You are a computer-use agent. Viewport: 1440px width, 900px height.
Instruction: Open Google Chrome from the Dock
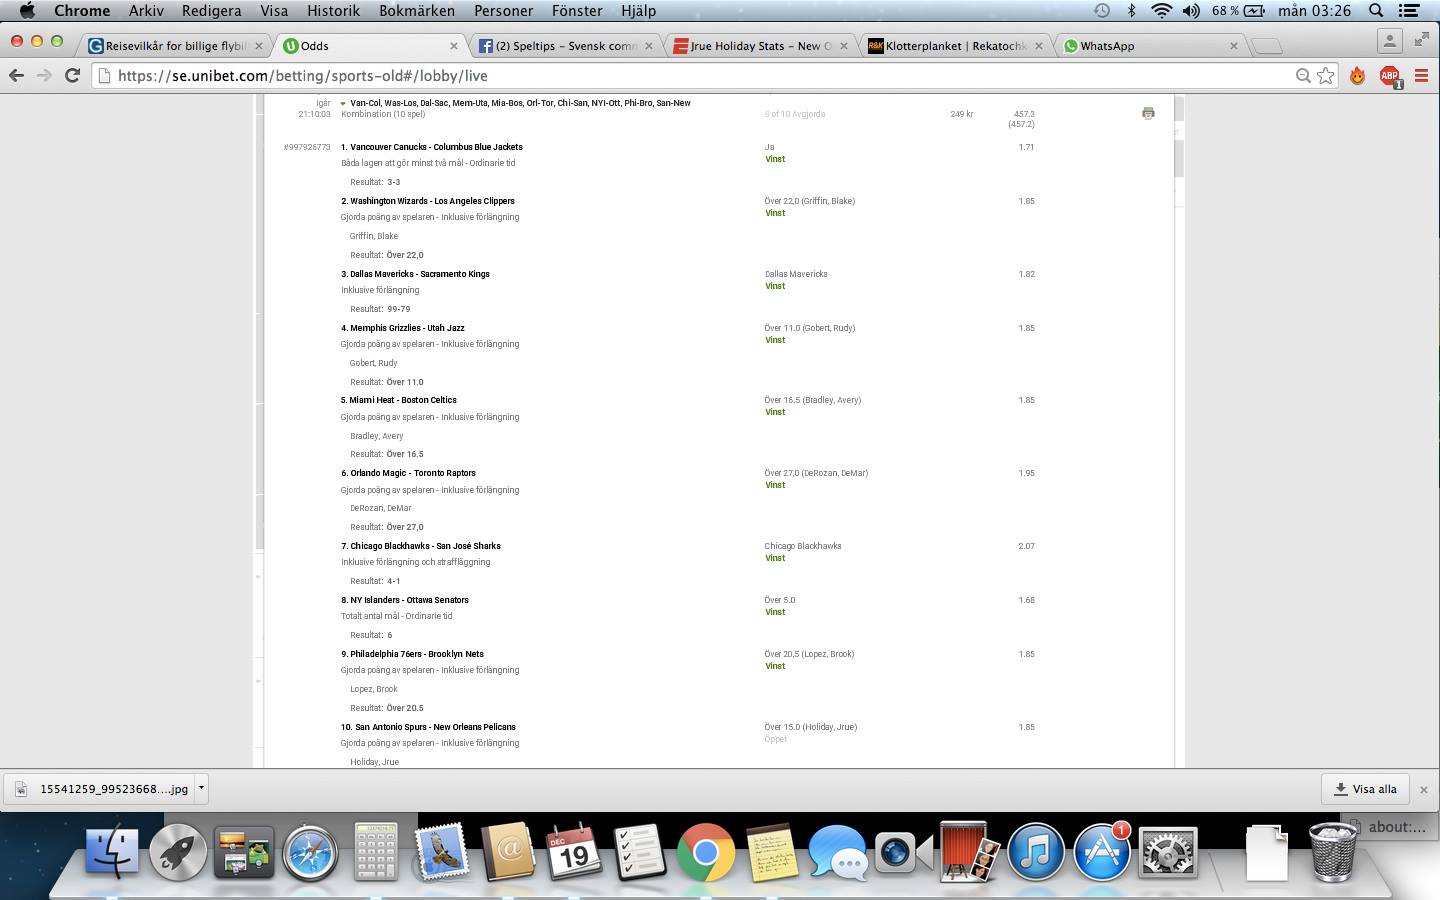click(706, 852)
